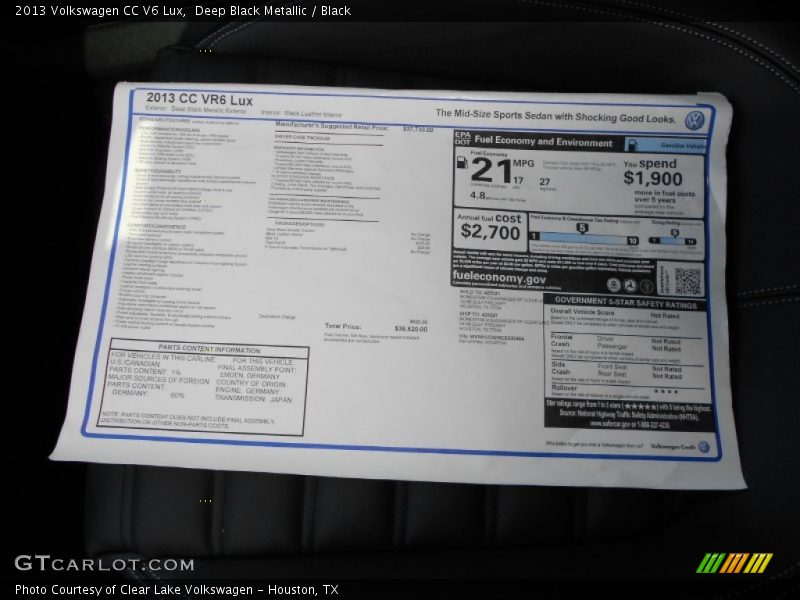
Task: Toggle the Overall Vehicle Score rating entry
Action: [x=667, y=315]
